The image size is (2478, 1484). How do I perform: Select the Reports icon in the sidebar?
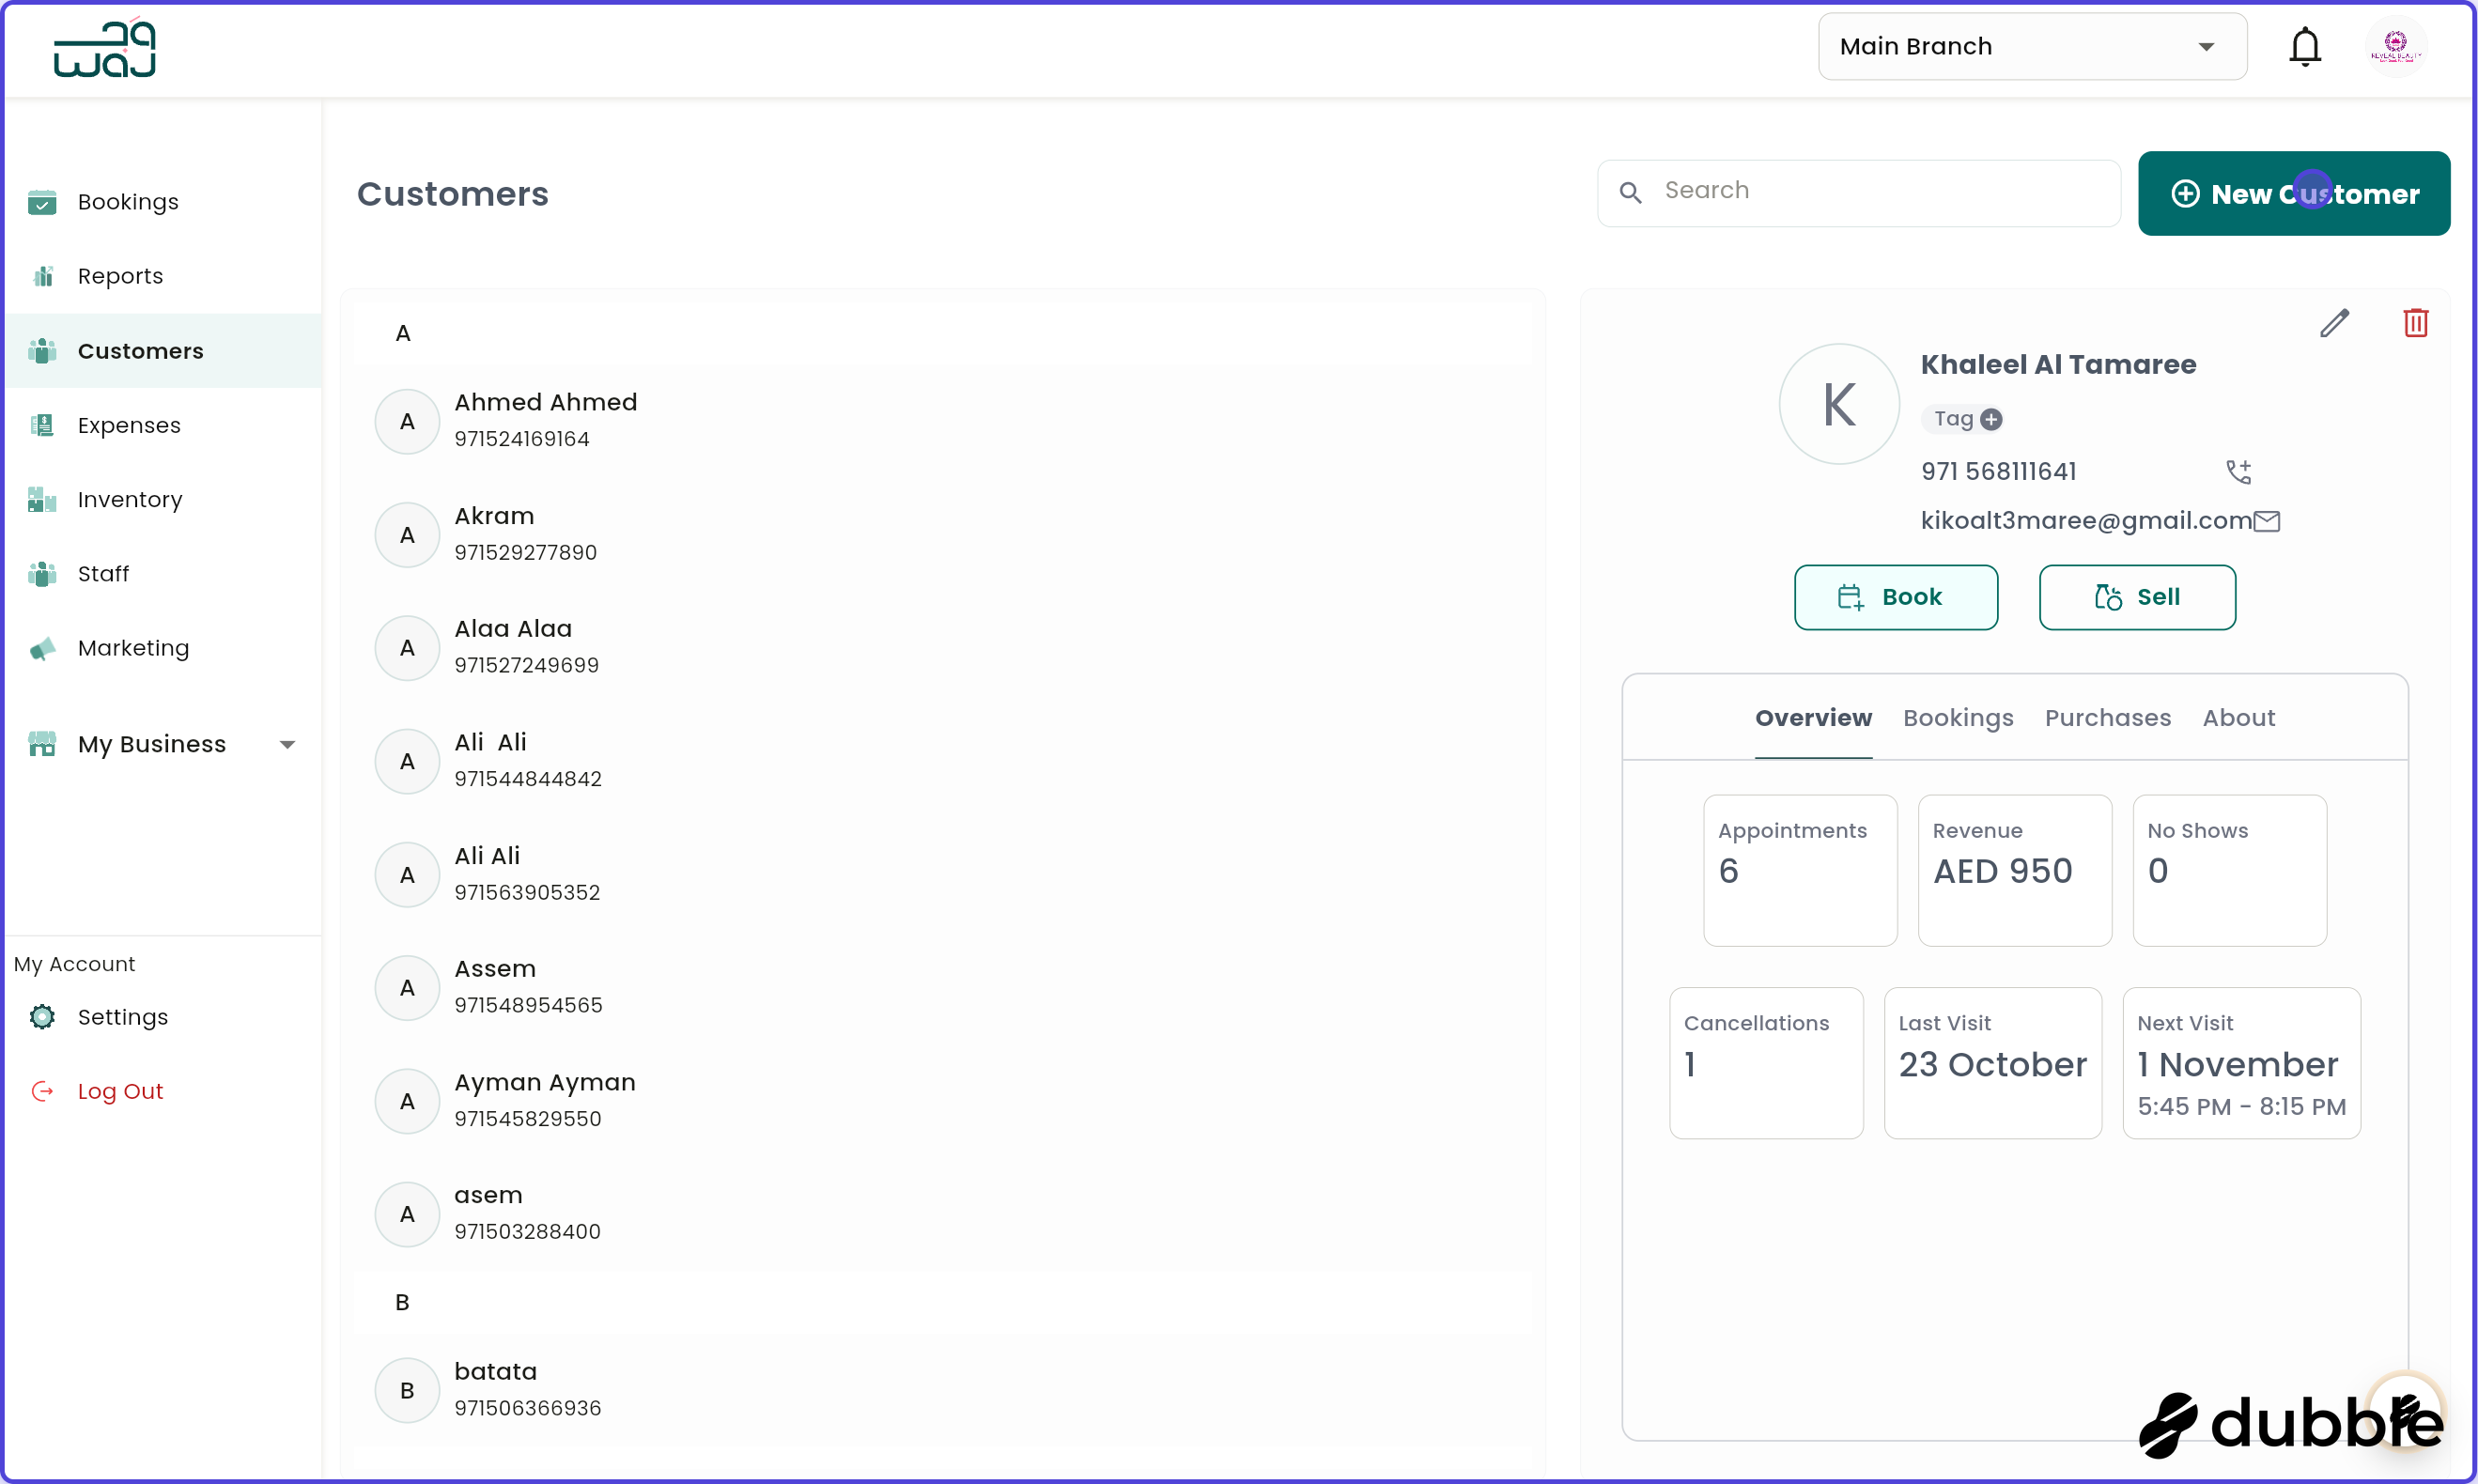(43, 275)
